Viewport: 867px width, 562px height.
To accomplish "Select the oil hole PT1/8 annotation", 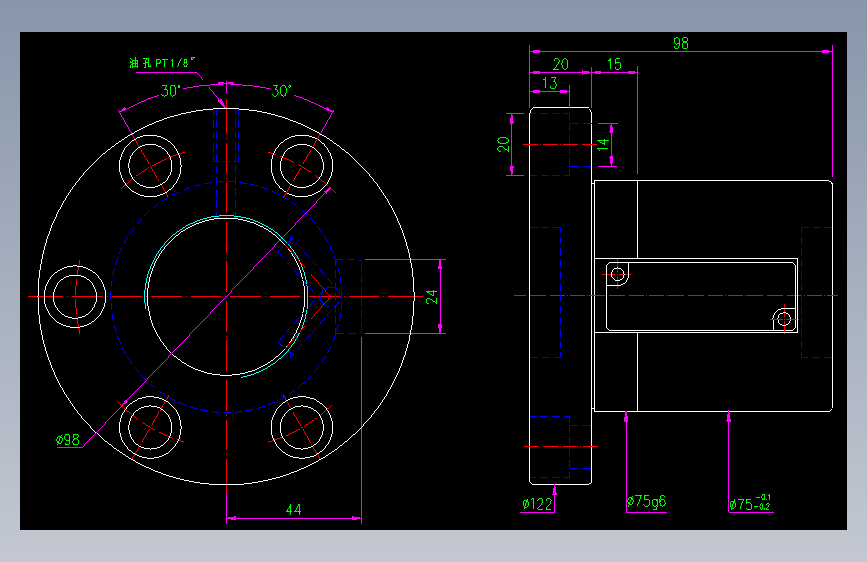I will pyautogui.click(x=163, y=63).
